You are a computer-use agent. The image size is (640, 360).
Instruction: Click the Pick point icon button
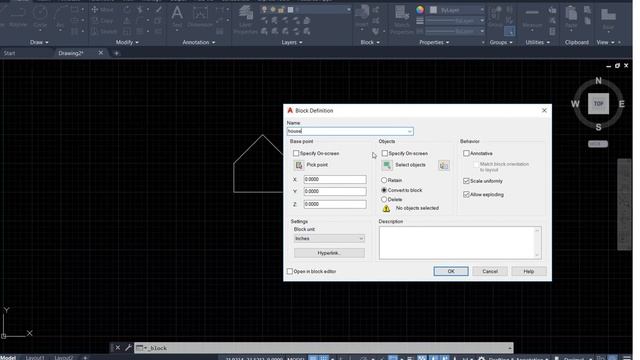coord(299,165)
